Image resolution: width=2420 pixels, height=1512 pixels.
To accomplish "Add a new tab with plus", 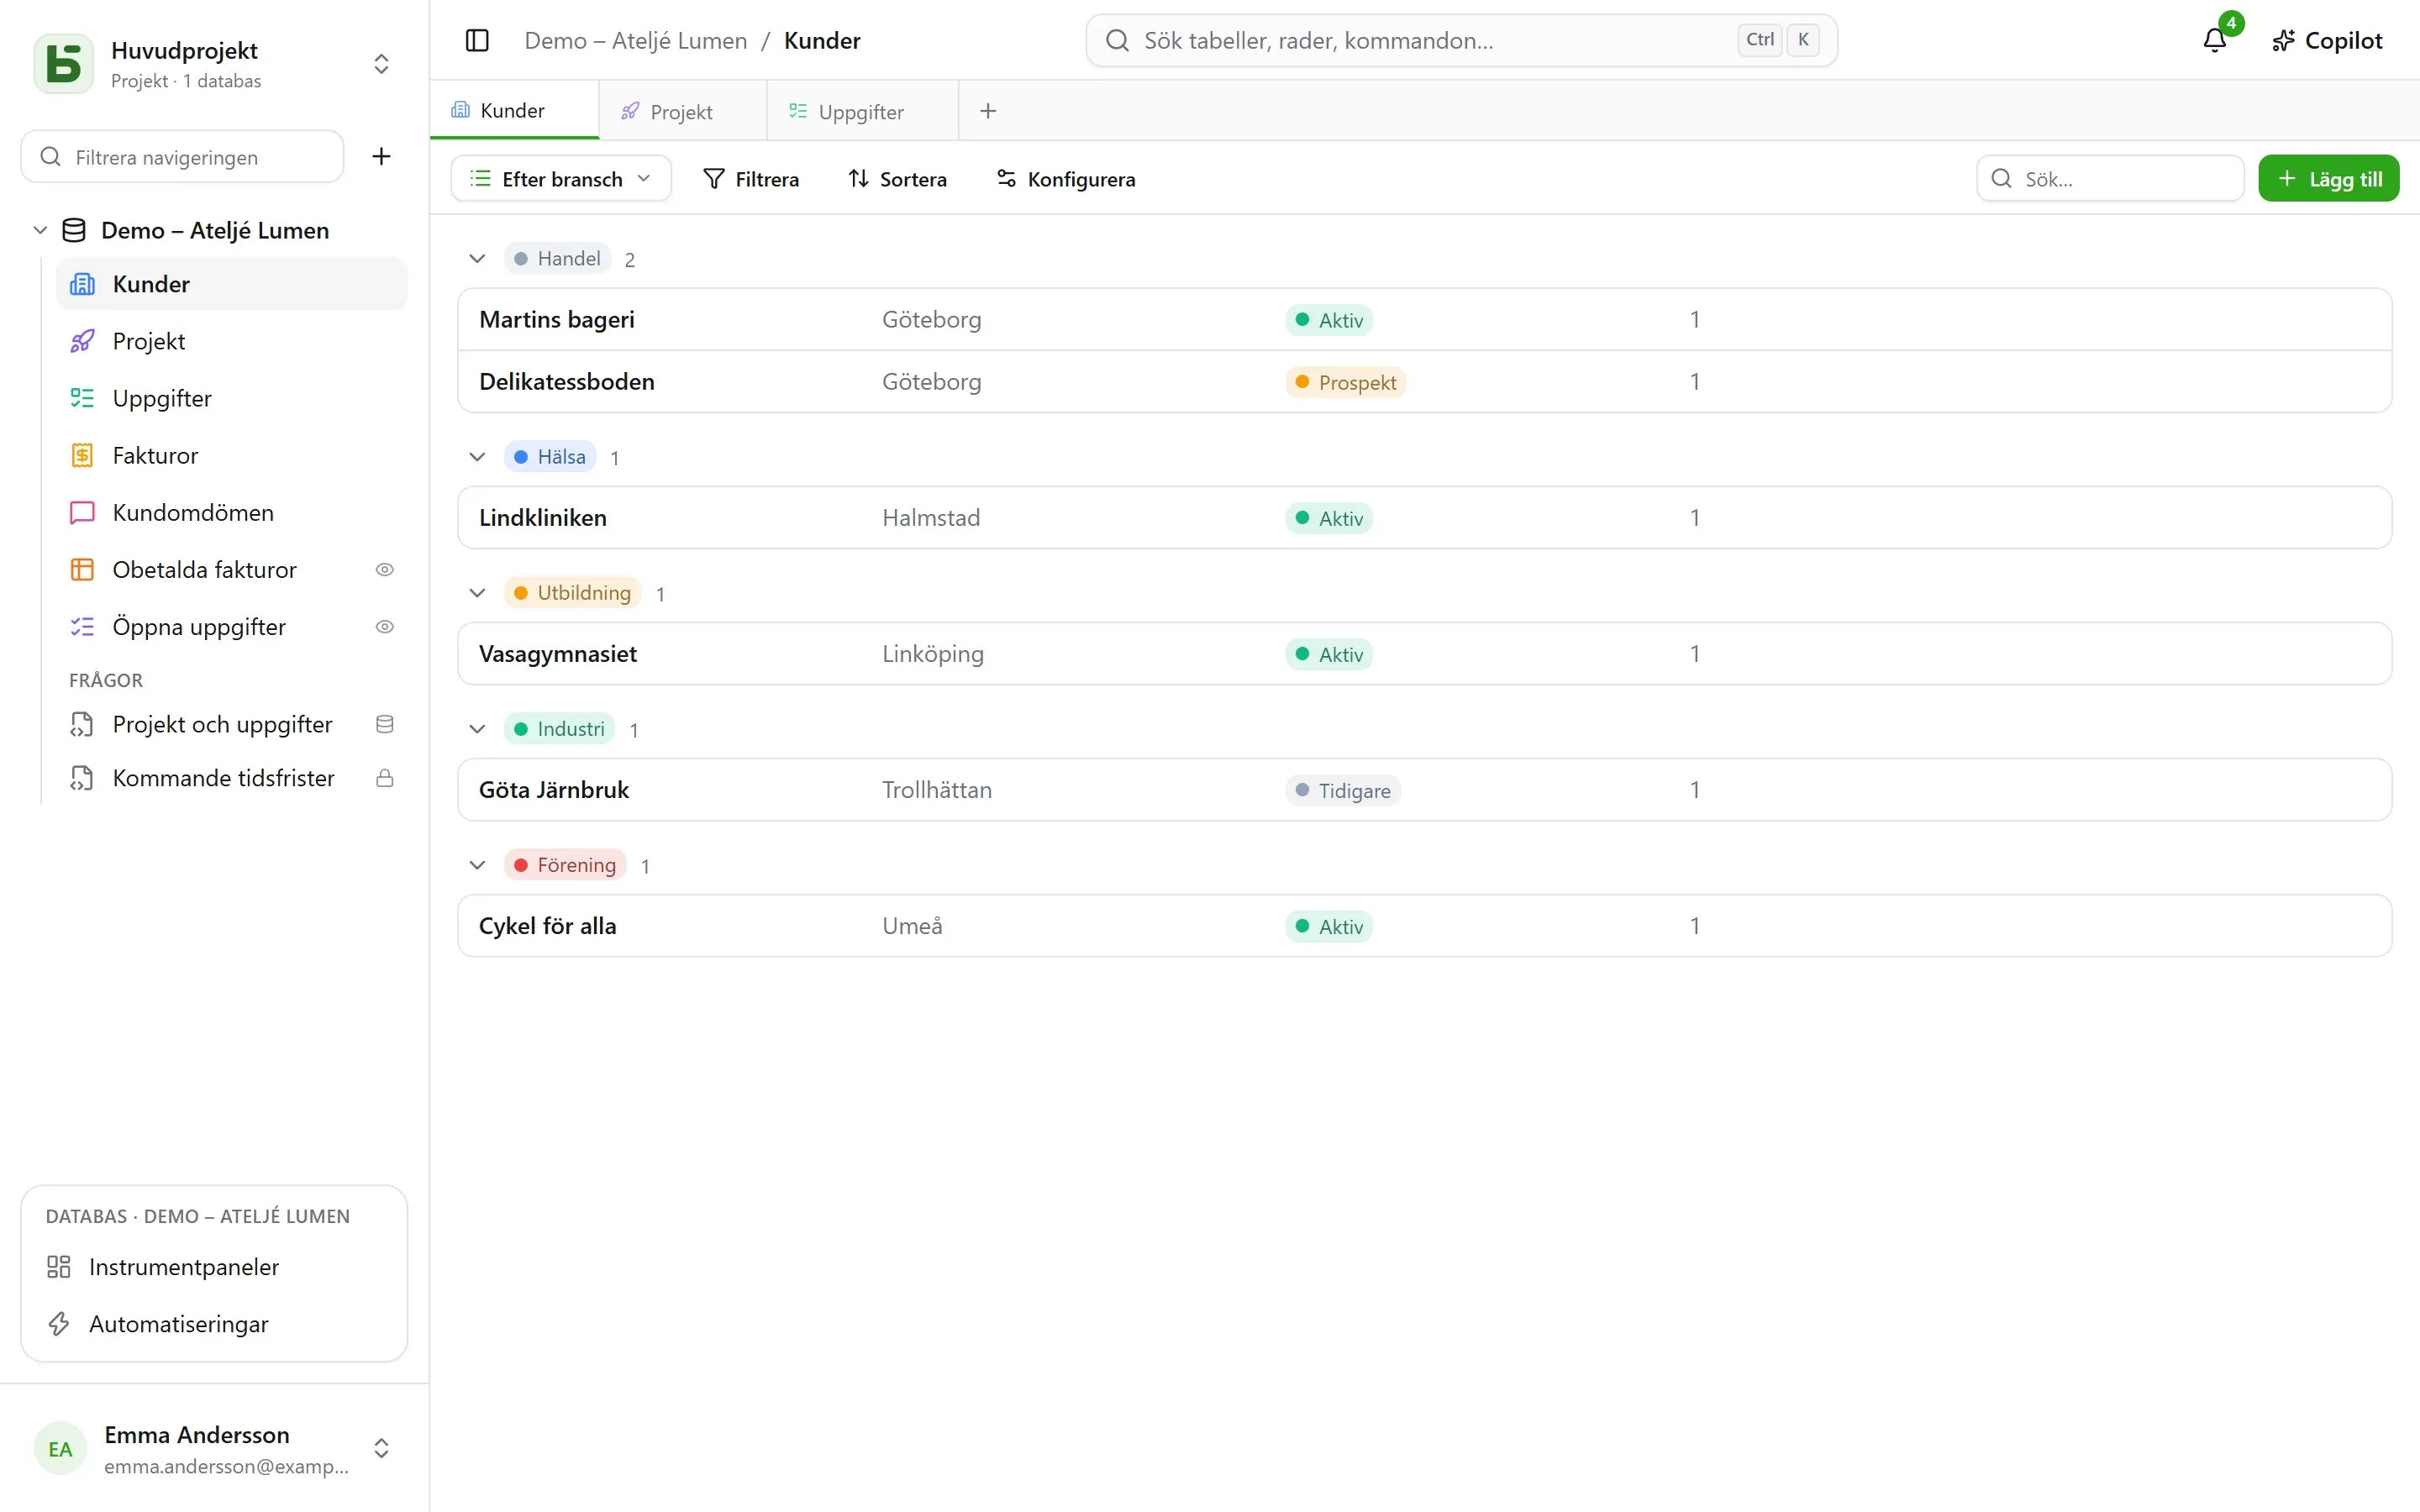I will [988, 111].
